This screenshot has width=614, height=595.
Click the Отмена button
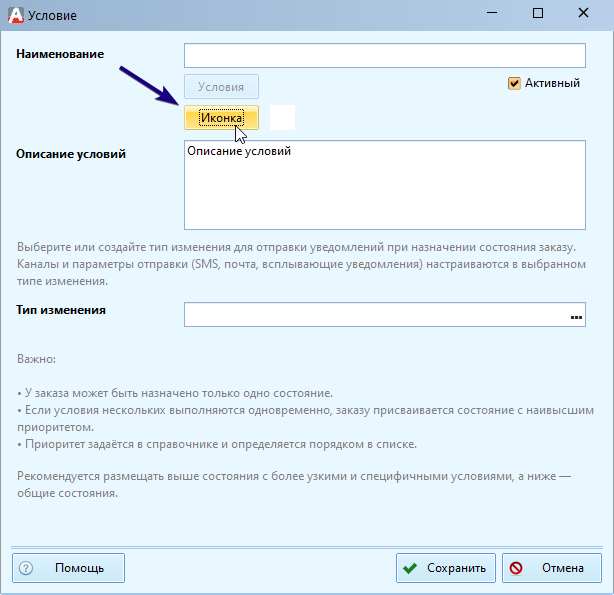[x=552, y=568]
